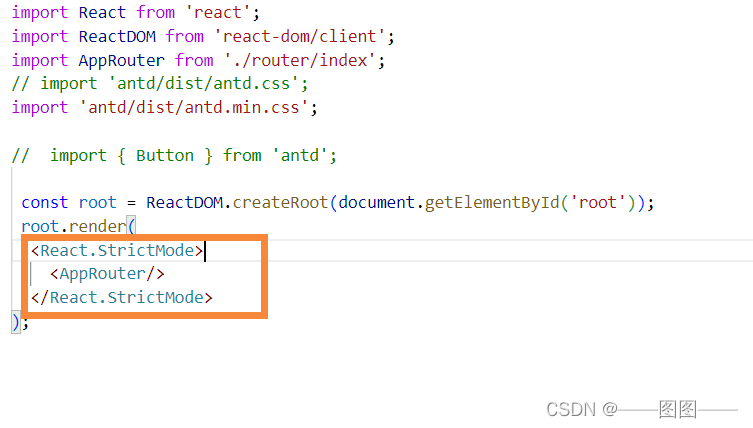The image size is (753, 428).
Task: Click the 'antd/dist/antd.min.css' import string
Action: (194, 108)
